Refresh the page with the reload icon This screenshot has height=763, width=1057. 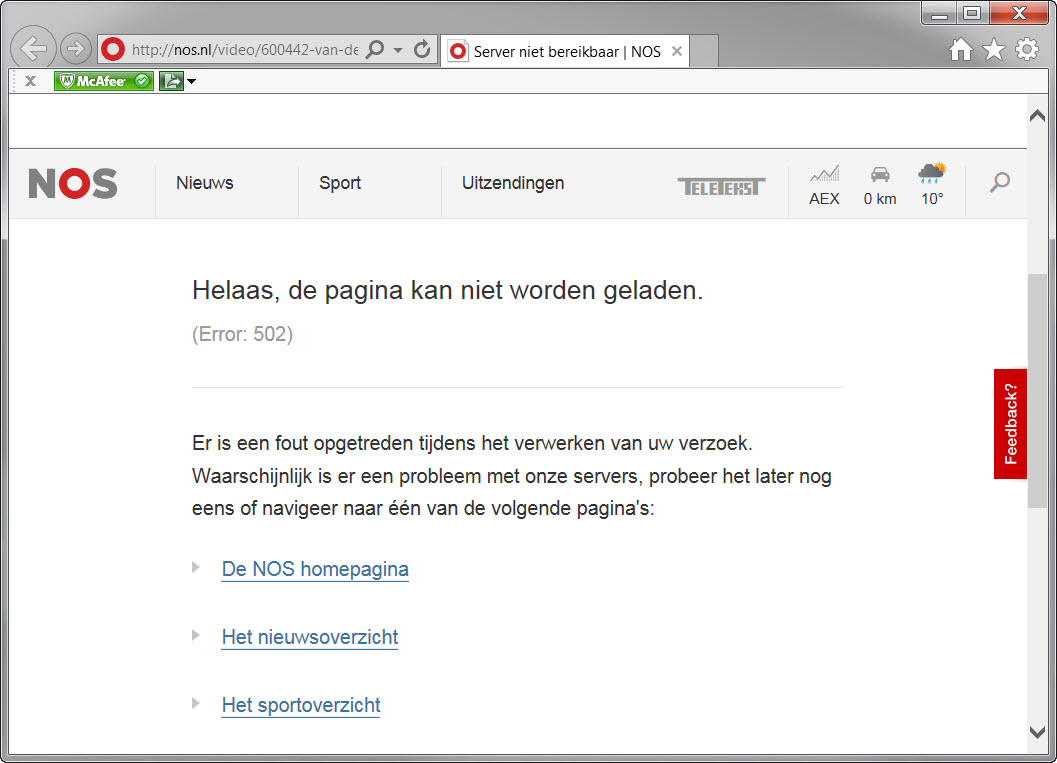click(422, 49)
